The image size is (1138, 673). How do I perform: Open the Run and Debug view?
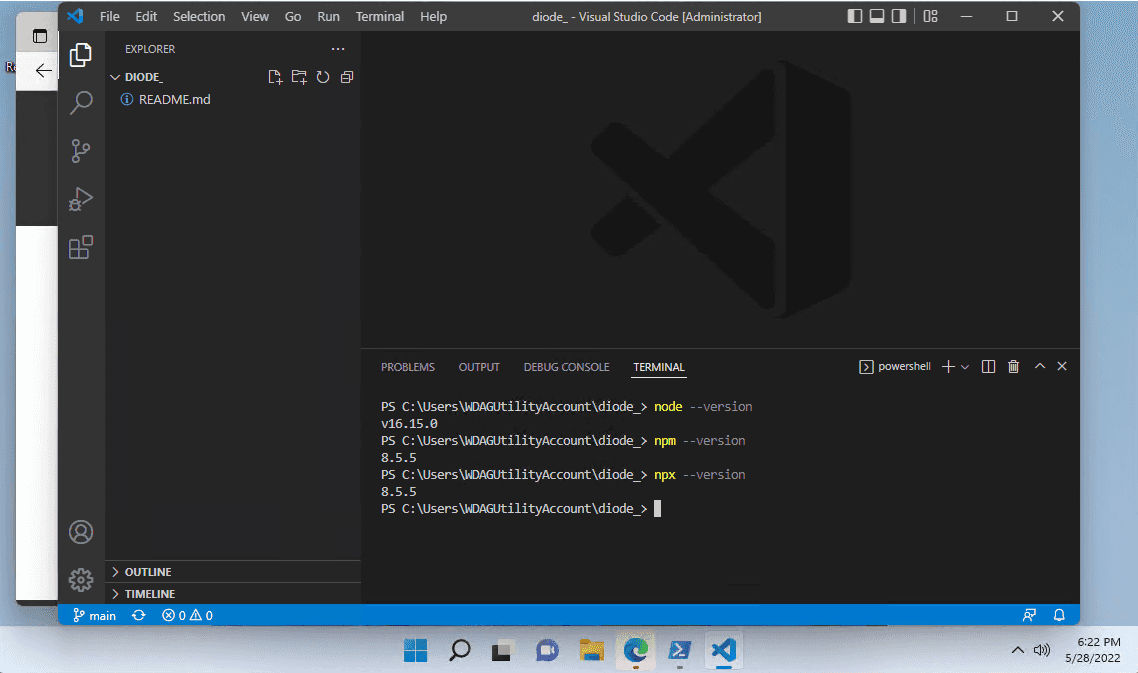81,199
